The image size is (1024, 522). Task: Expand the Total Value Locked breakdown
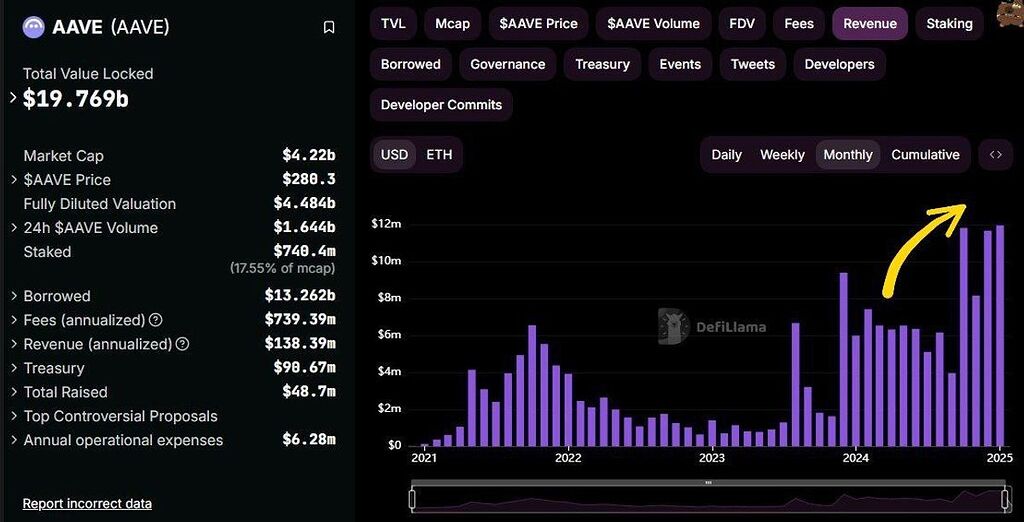click(x=13, y=98)
